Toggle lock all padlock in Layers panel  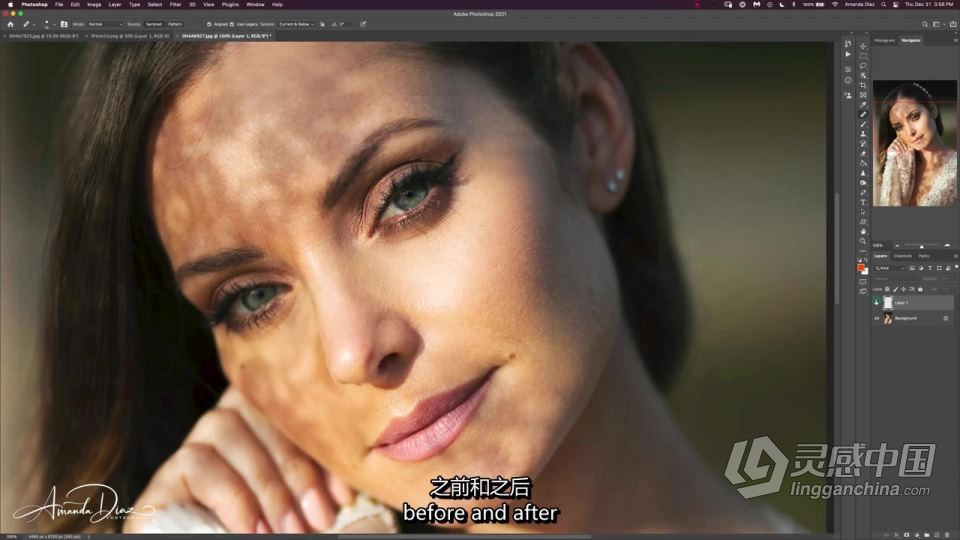pos(920,289)
